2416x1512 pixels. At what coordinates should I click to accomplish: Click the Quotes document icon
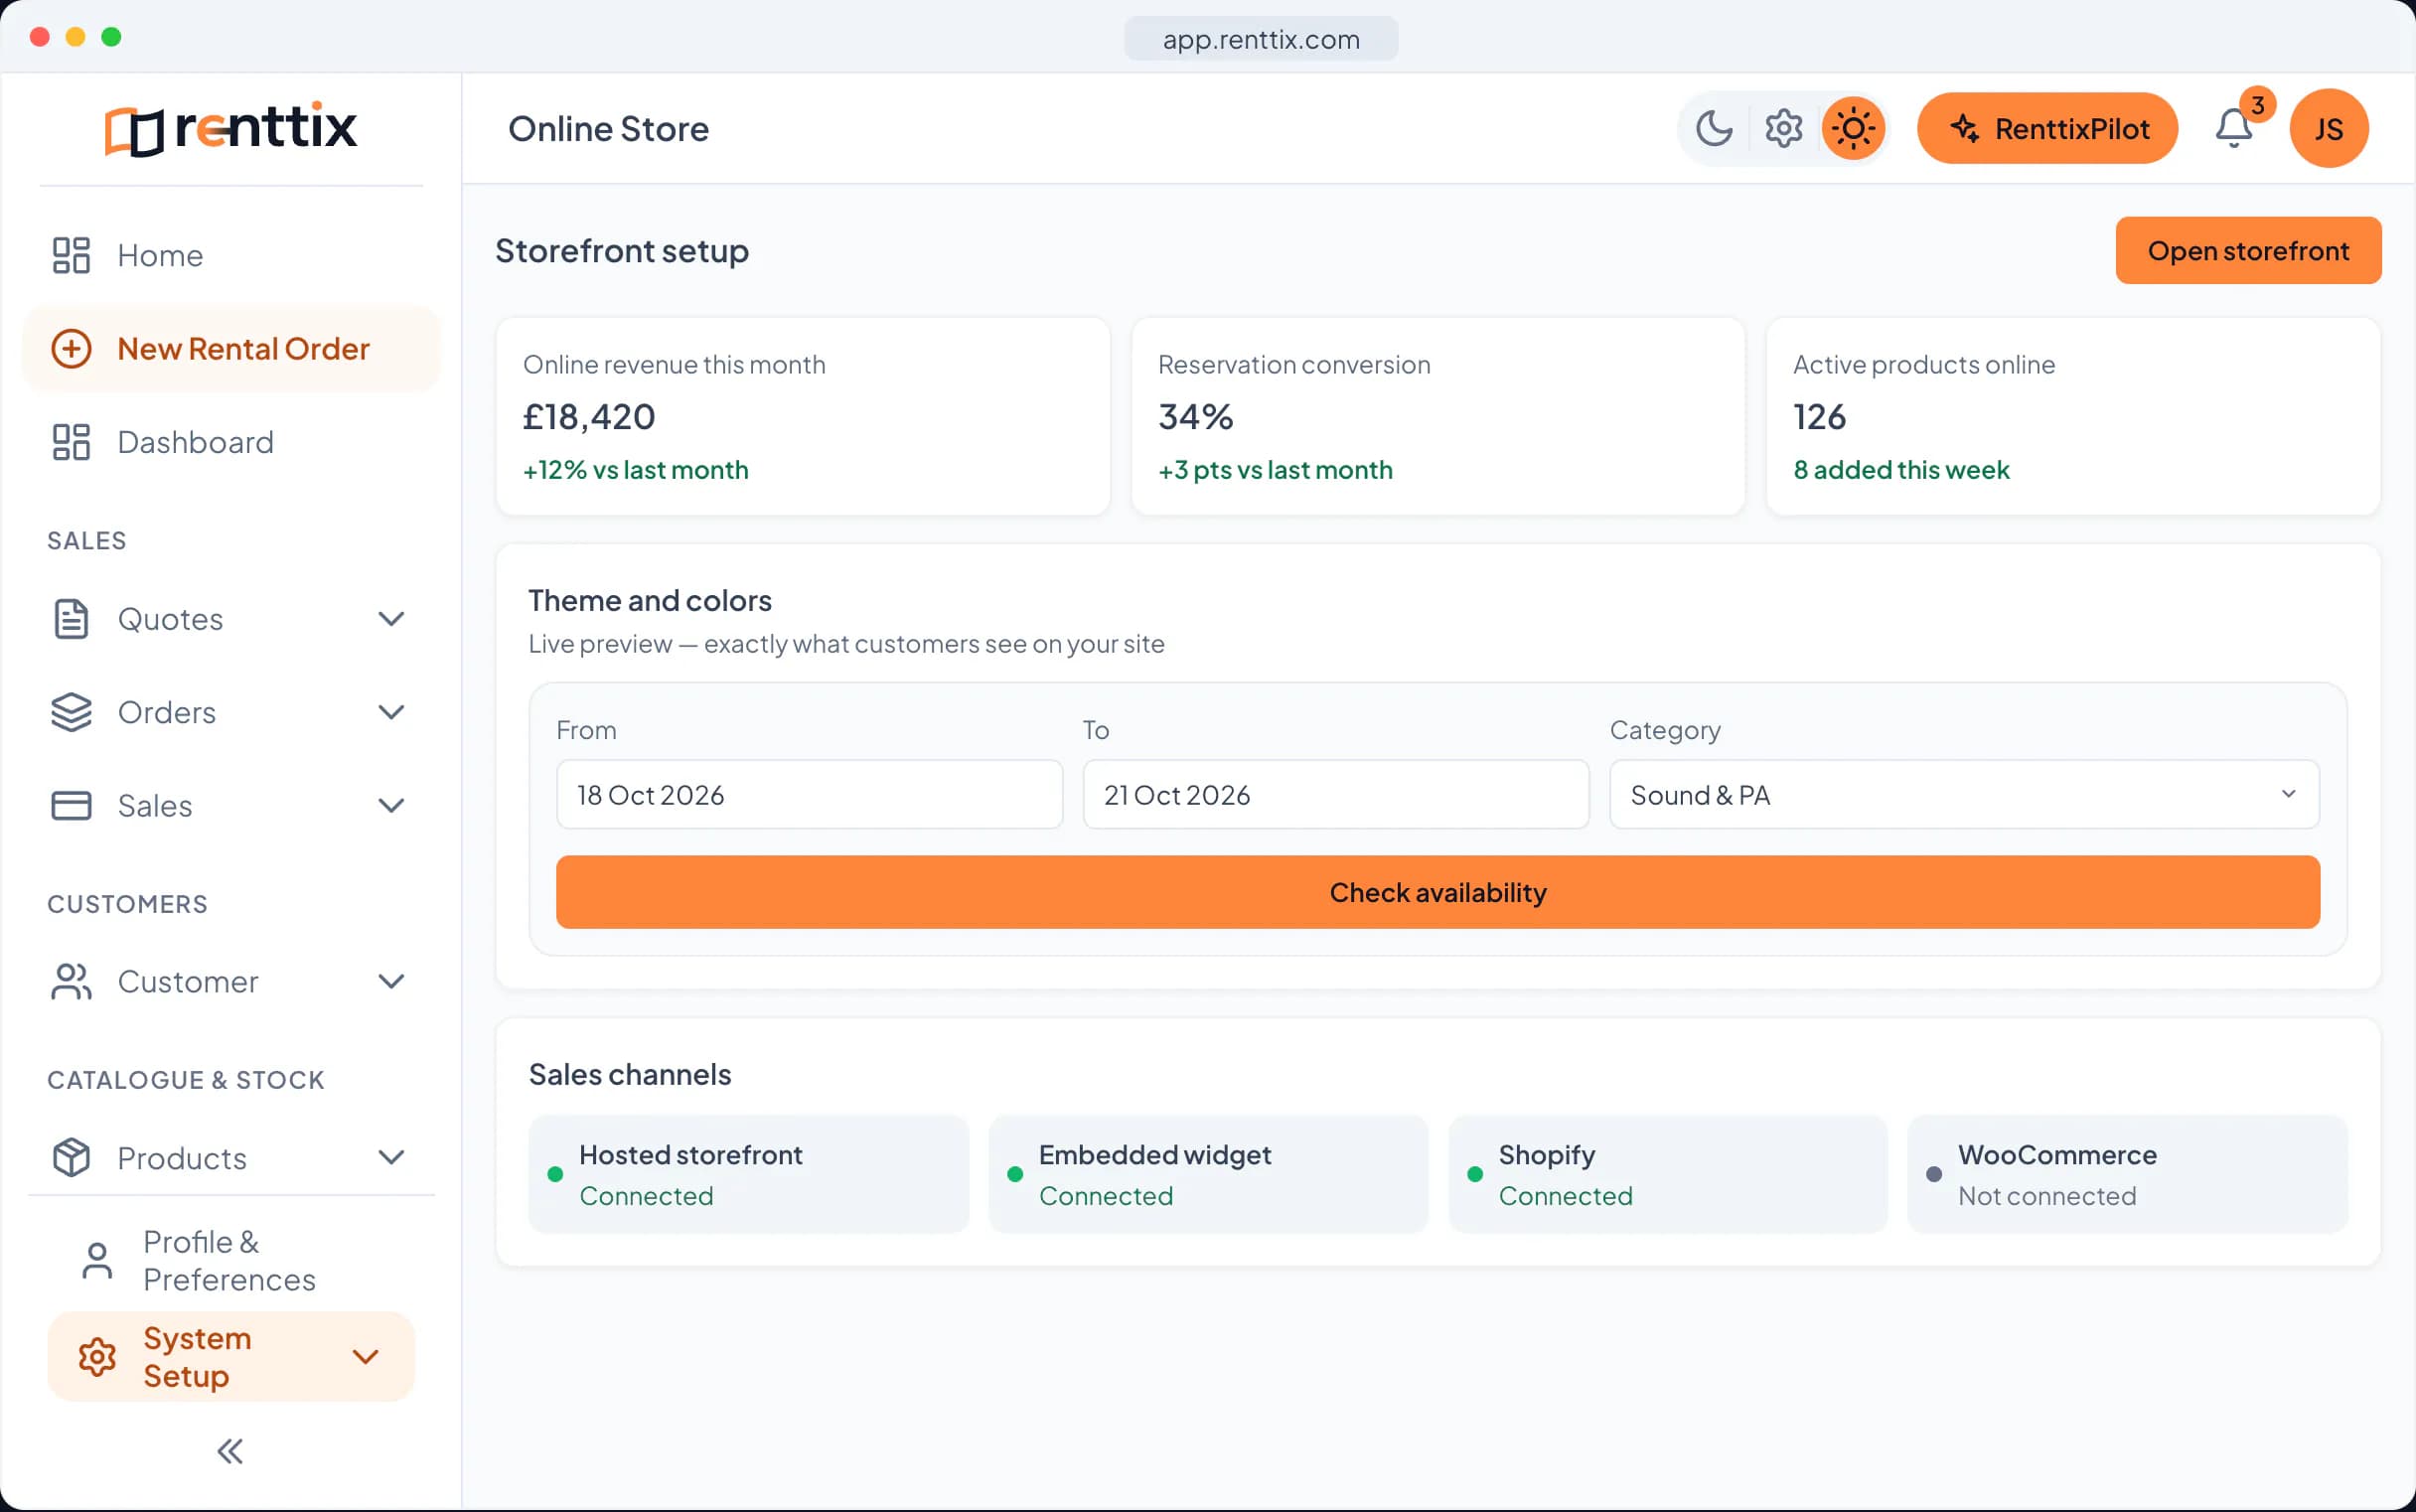[x=71, y=619]
